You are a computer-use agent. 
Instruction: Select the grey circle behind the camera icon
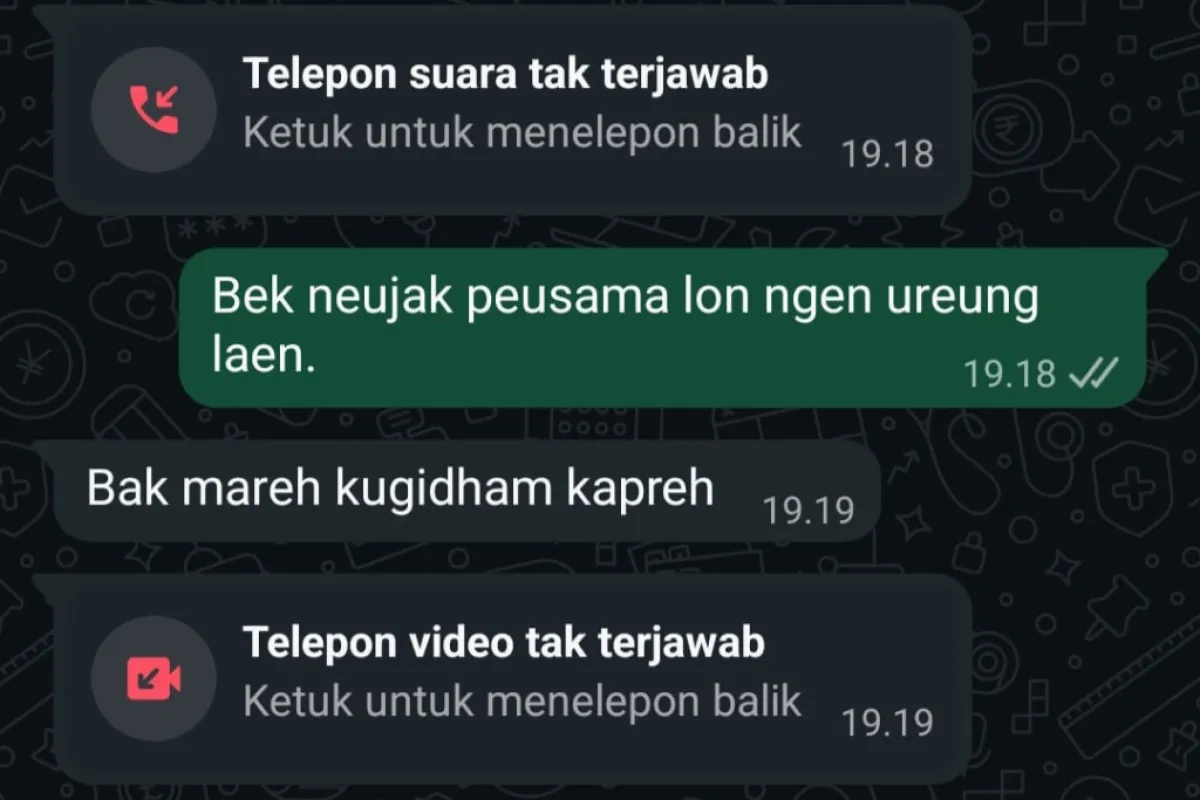(x=153, y=678)
